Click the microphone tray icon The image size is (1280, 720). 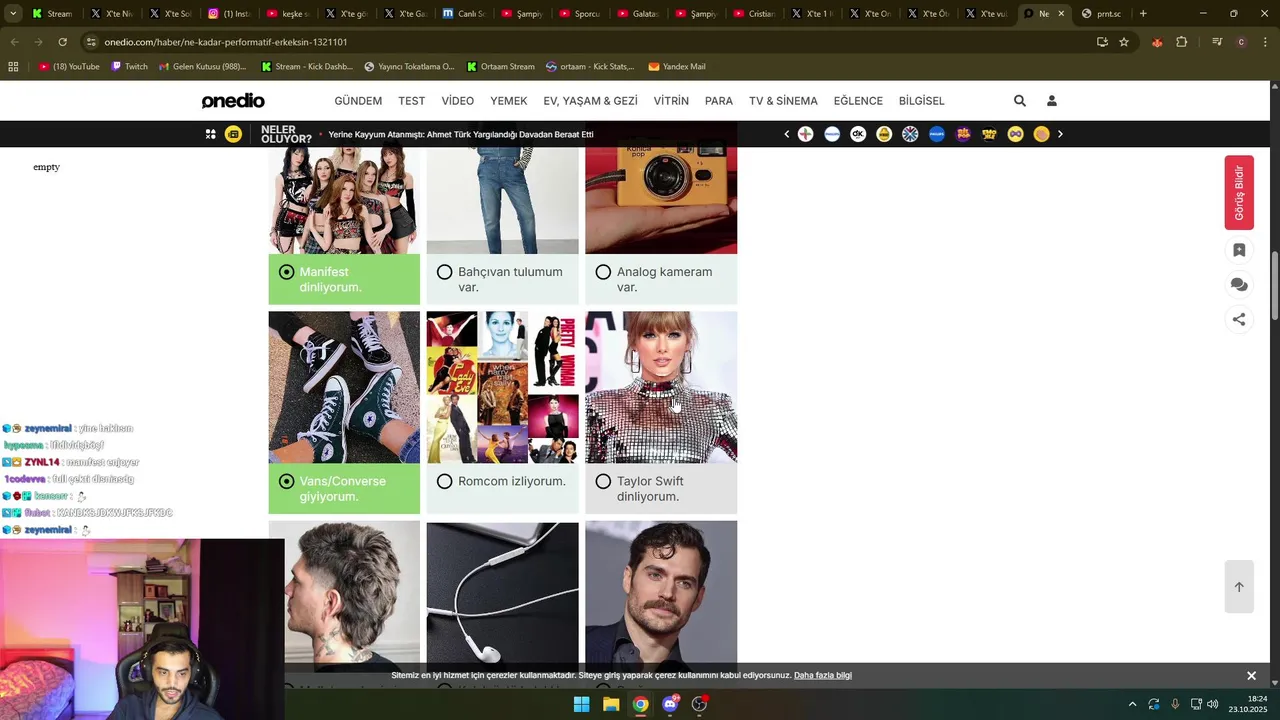pos(1175,704)
